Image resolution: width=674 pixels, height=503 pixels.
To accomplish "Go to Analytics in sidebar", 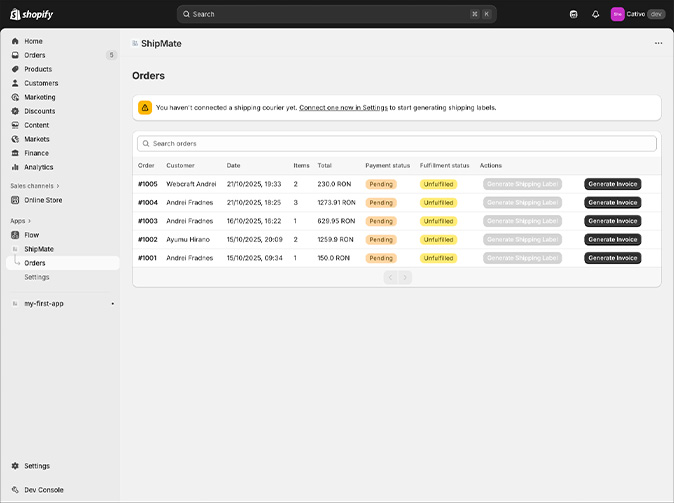I will point(39,167).
